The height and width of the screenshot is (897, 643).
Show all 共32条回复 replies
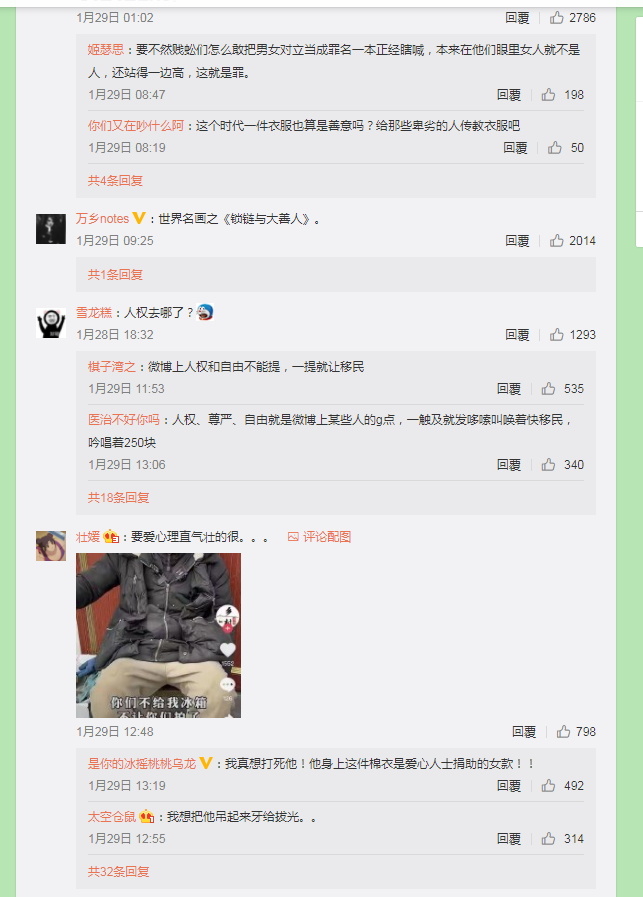[x=118, y=872]
